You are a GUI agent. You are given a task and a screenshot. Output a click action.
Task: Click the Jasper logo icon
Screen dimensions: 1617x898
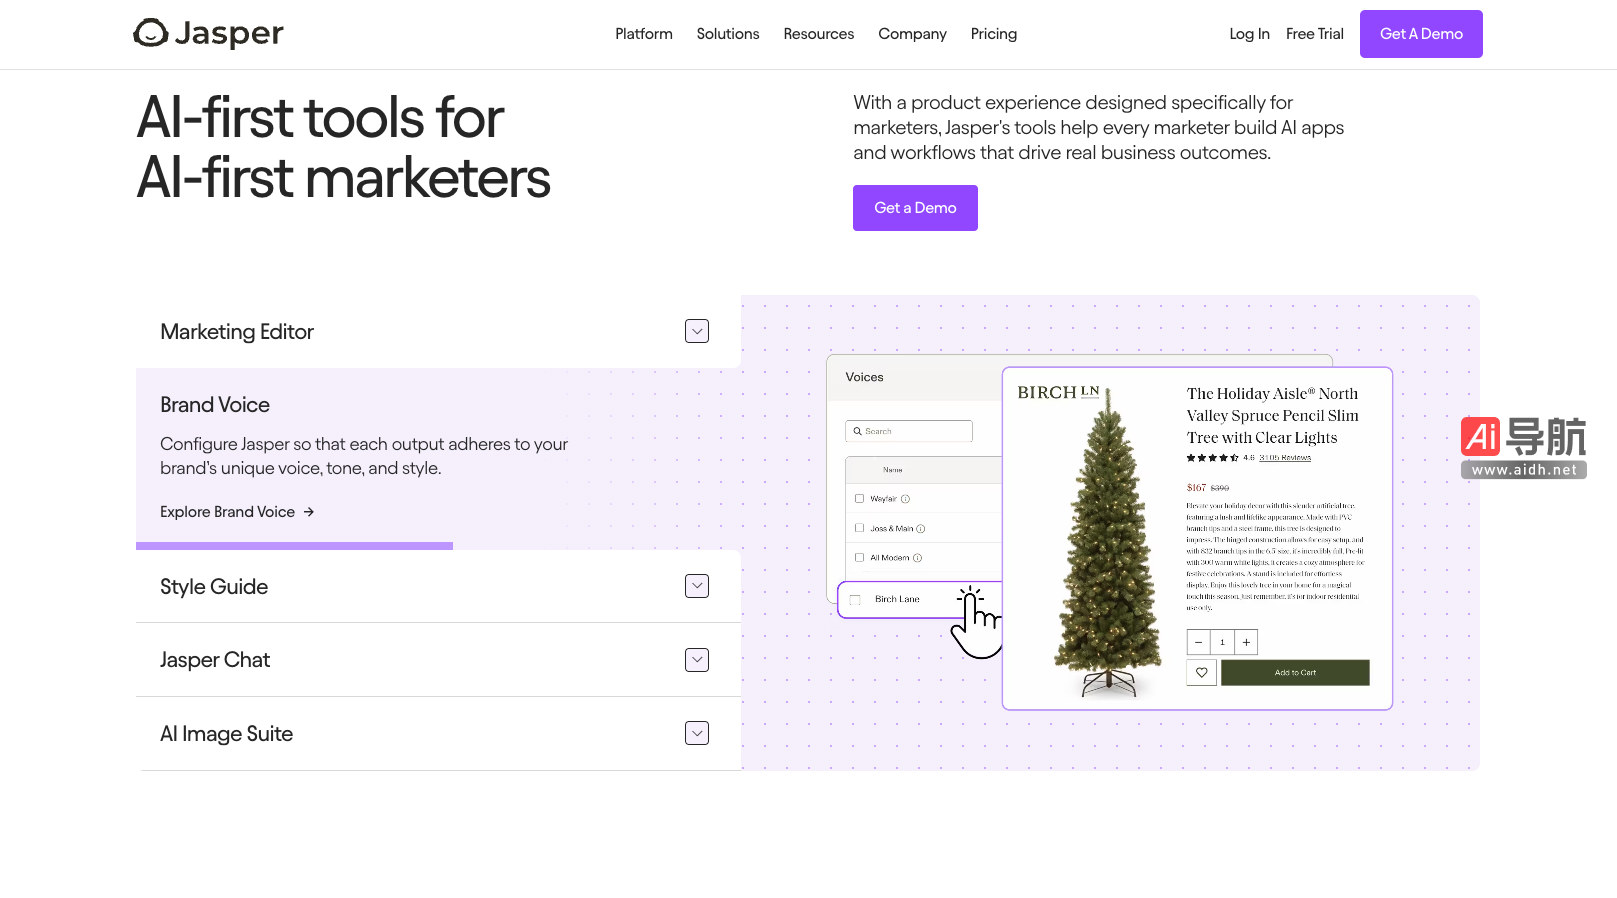pyautogui.click(x=151, y=33)
